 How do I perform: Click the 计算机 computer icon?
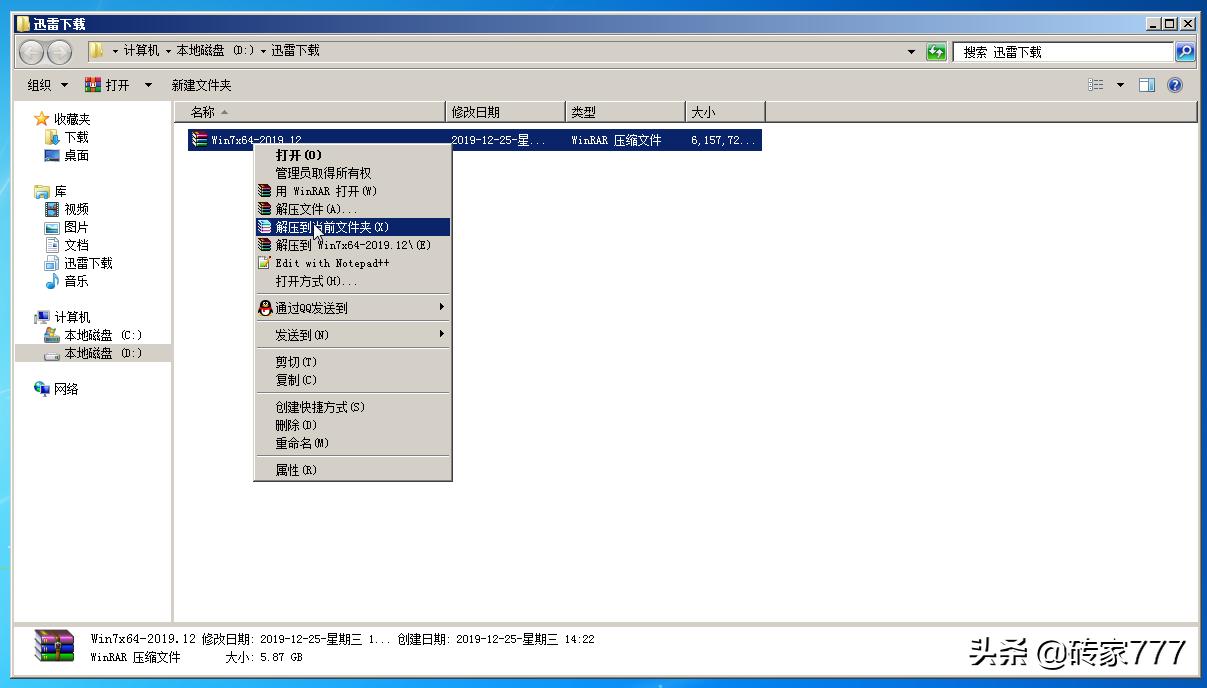(41, 317)
